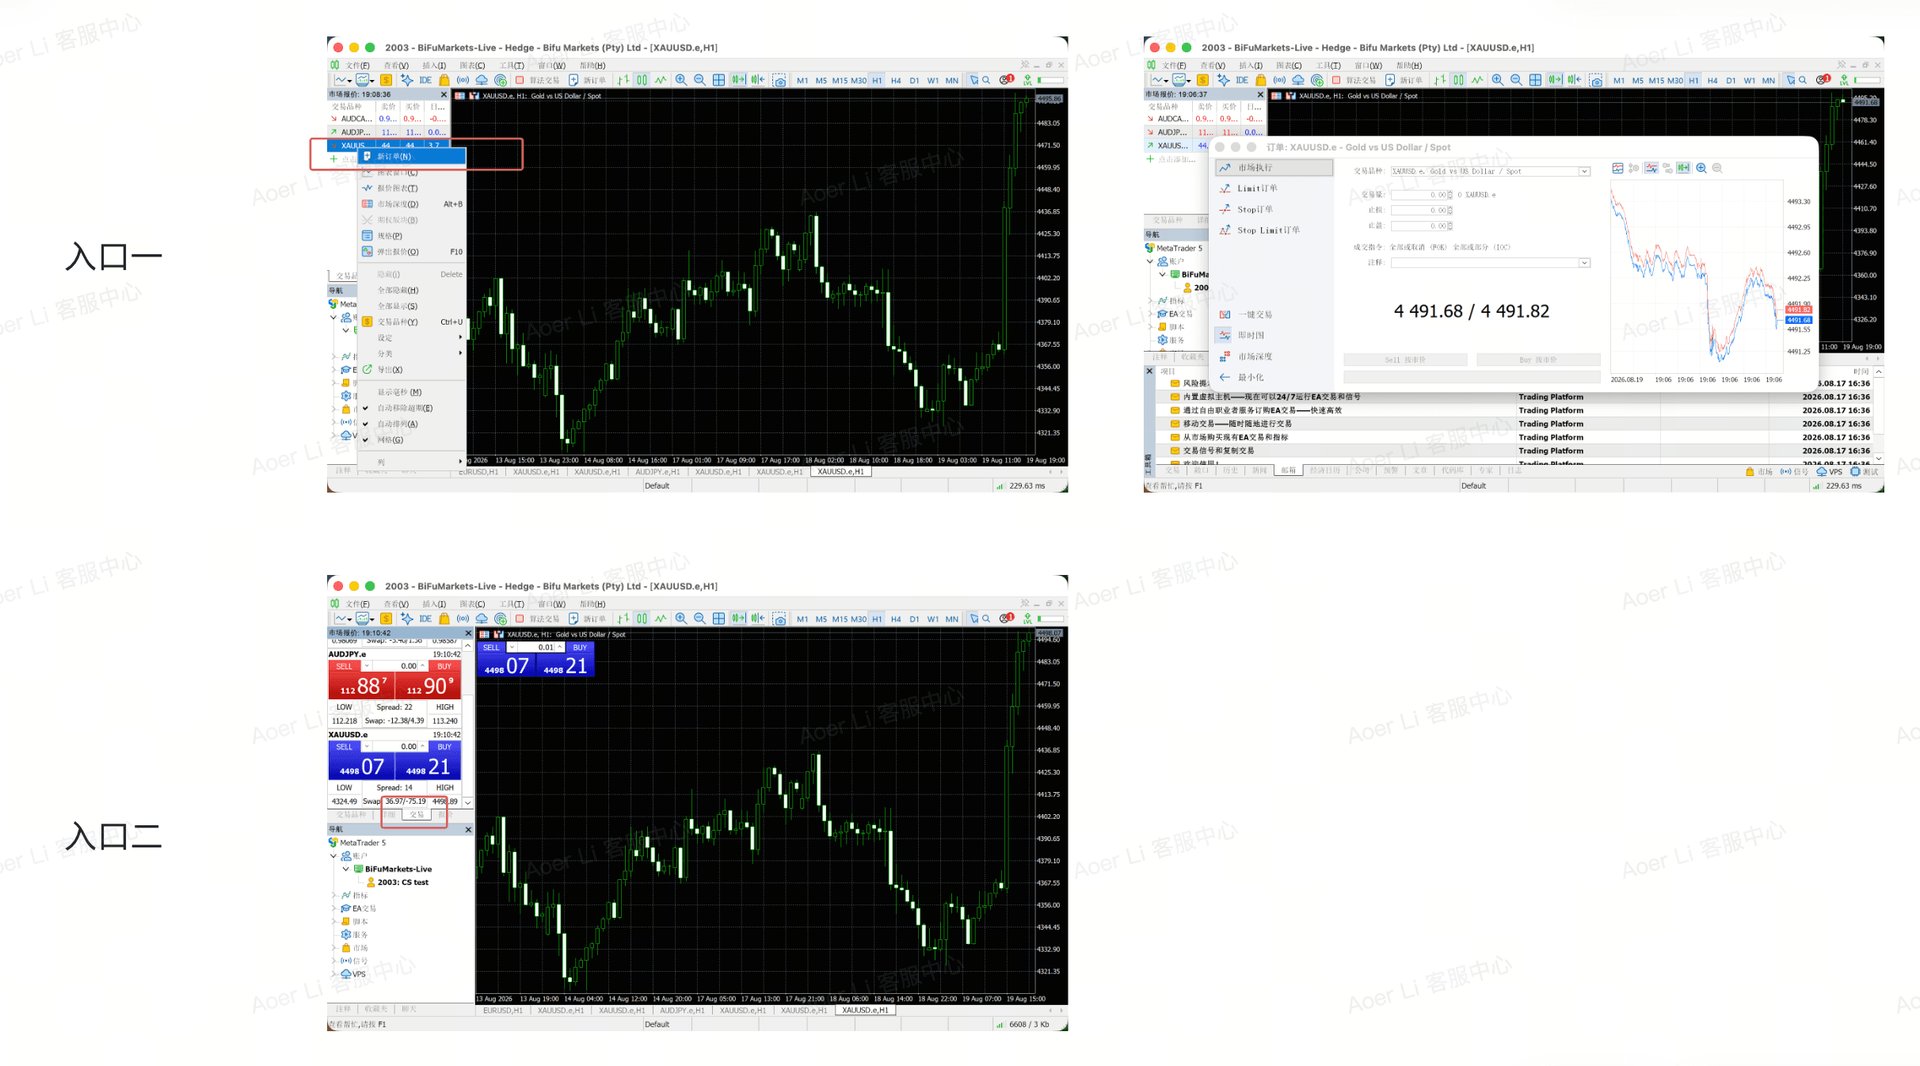Open IDE from the top-left window toolbar

tap(425, 80)
